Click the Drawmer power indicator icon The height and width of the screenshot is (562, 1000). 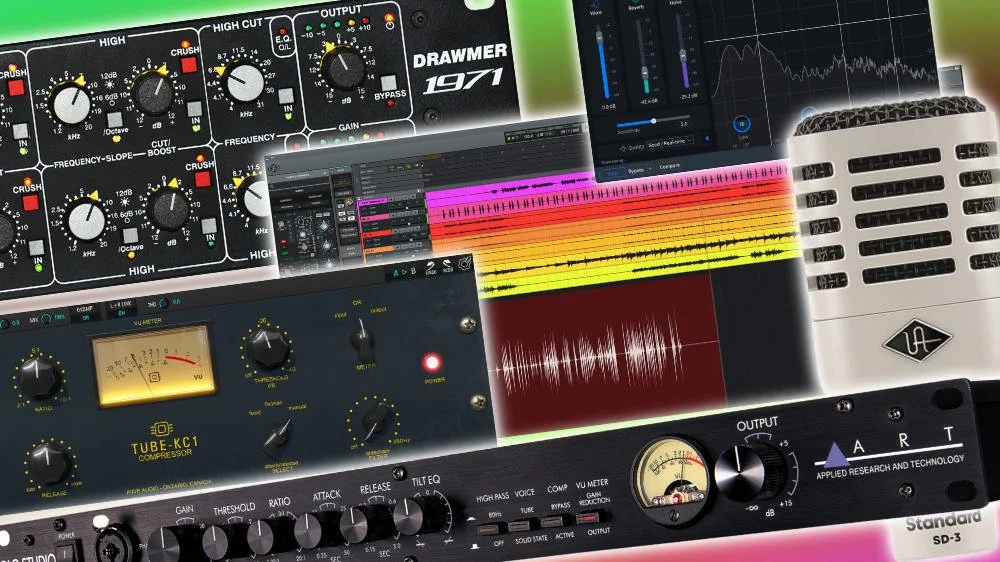(390, 22)
